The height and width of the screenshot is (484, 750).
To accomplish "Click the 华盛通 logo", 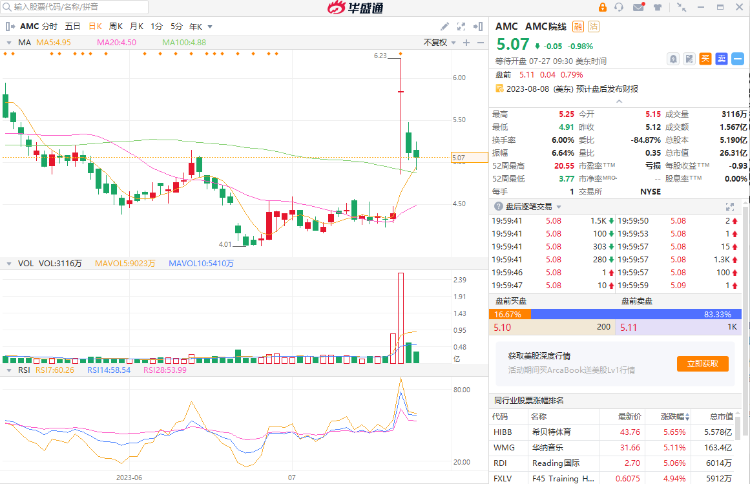I will click(x=355, y=7).
